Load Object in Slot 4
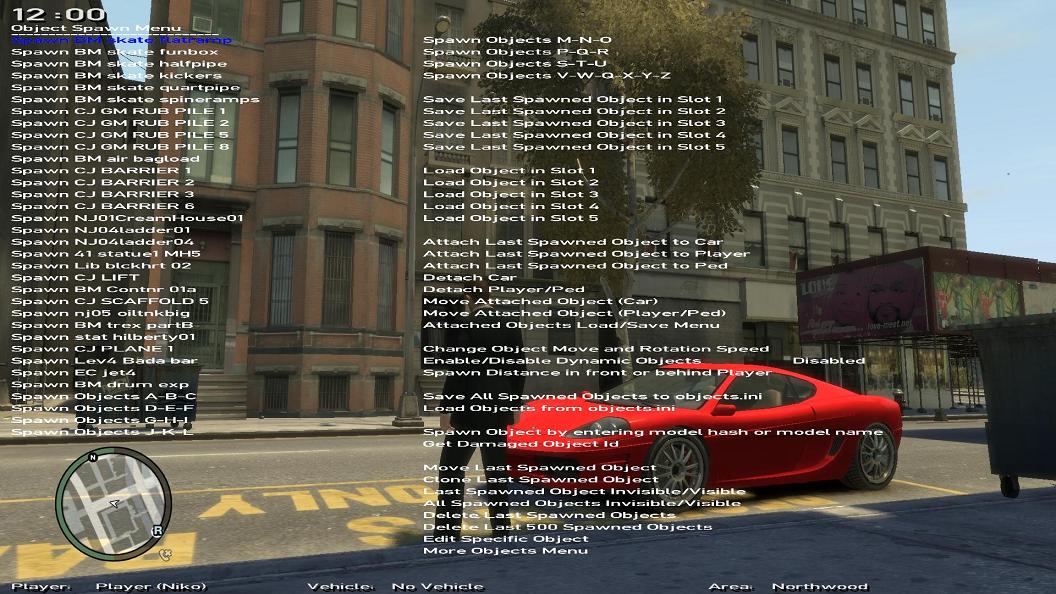Screen dimensions: 1056x594 point(510,207)
